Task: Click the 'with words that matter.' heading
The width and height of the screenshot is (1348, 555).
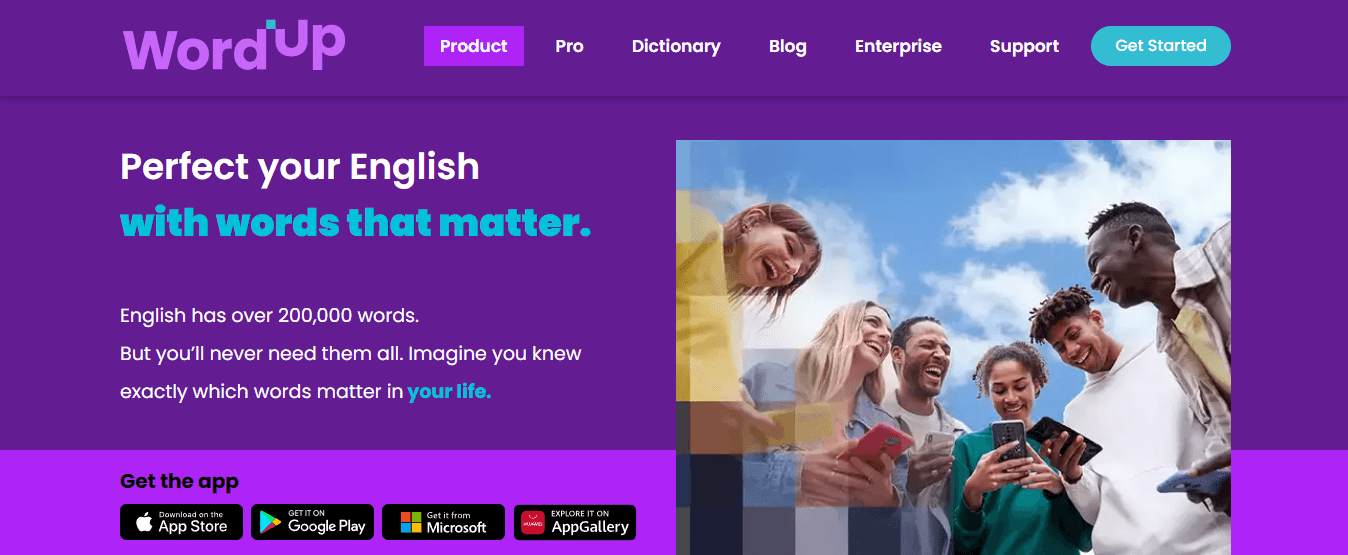Action: [355, 222]
